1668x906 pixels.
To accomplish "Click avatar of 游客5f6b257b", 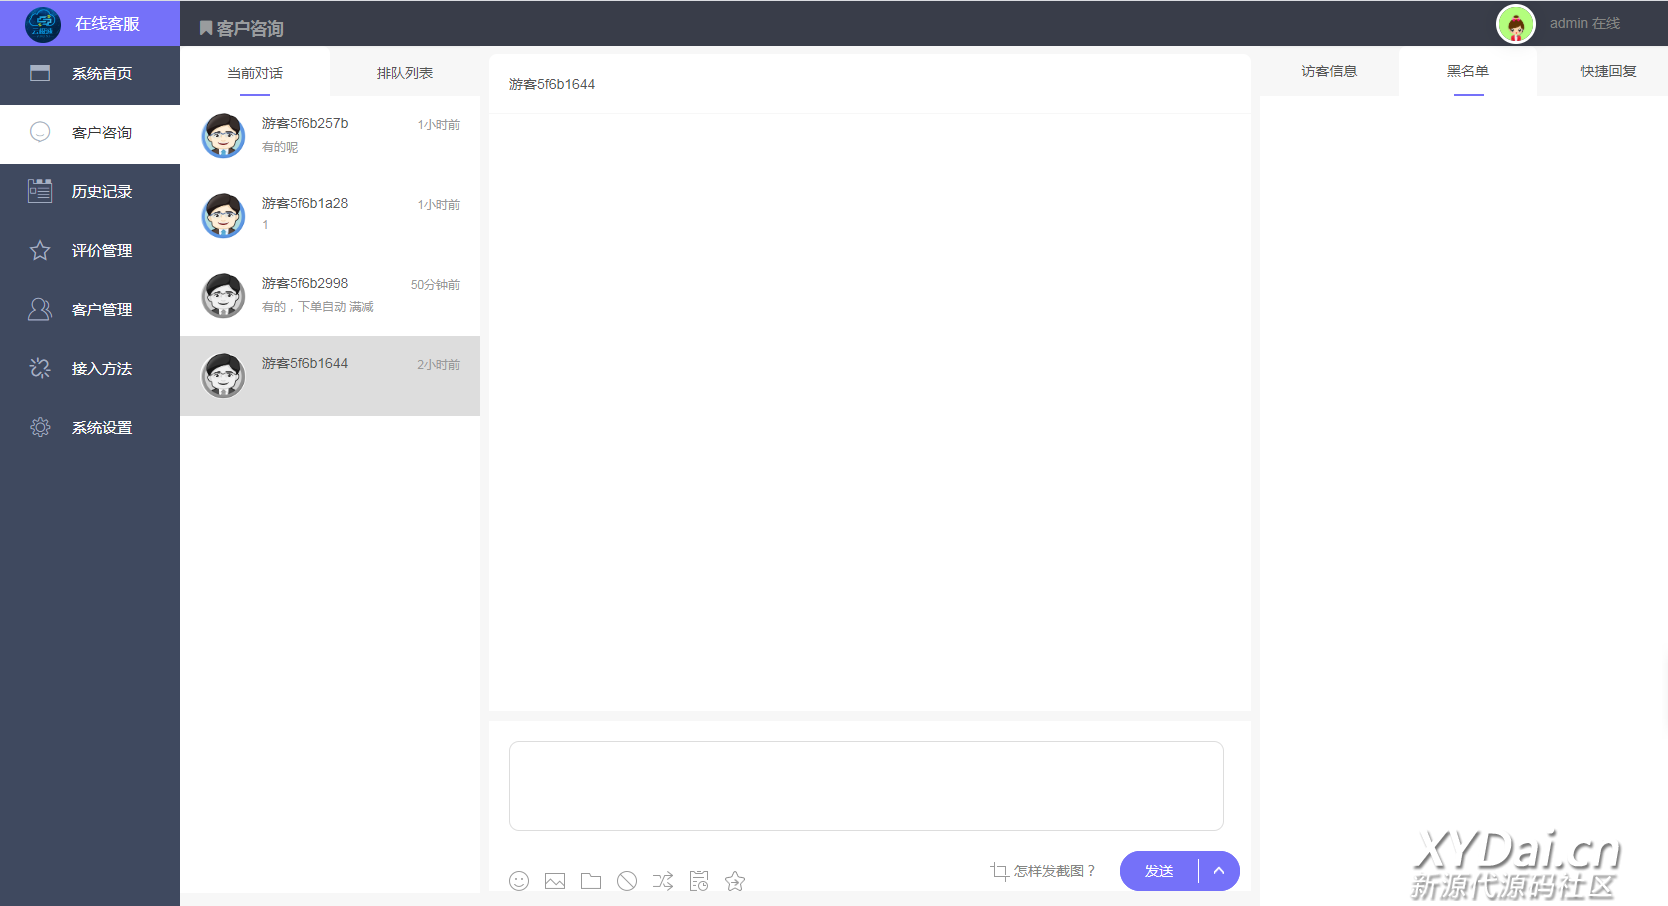I will (x=223, y=135).
